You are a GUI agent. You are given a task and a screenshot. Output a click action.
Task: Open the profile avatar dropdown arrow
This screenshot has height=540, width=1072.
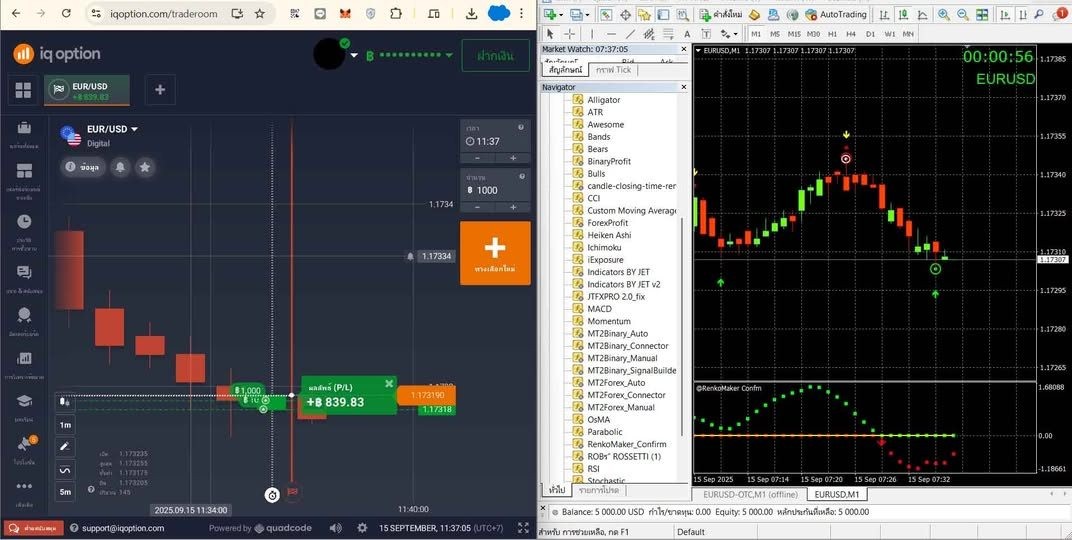pyautogui.click(x=354, y=55)
